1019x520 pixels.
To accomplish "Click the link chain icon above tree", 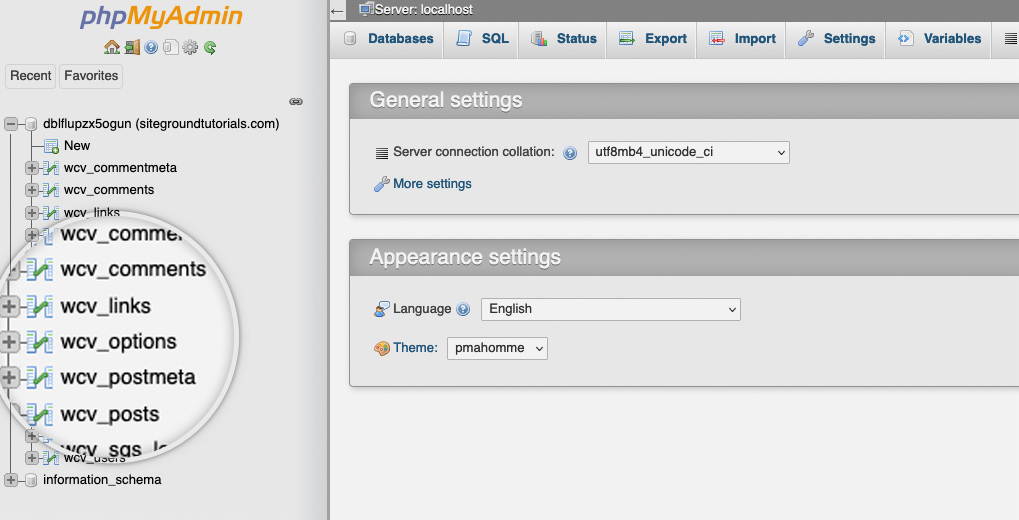I will point(296,101).
